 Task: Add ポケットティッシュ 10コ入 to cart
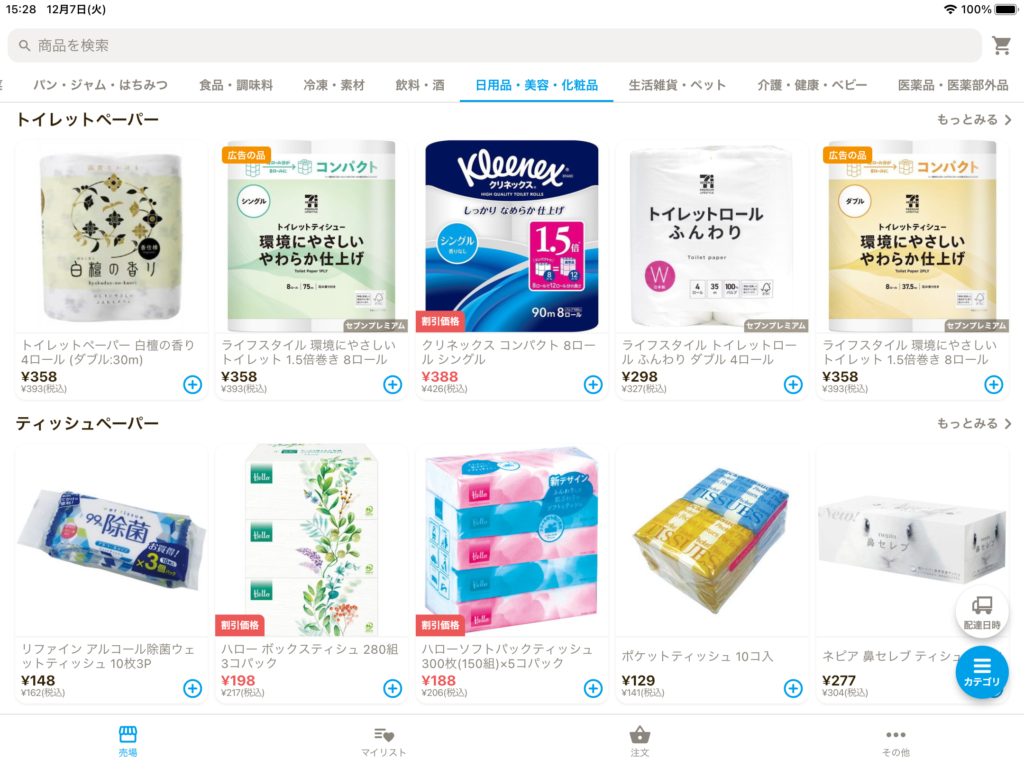pyautogui.click(x=793, y=688)
